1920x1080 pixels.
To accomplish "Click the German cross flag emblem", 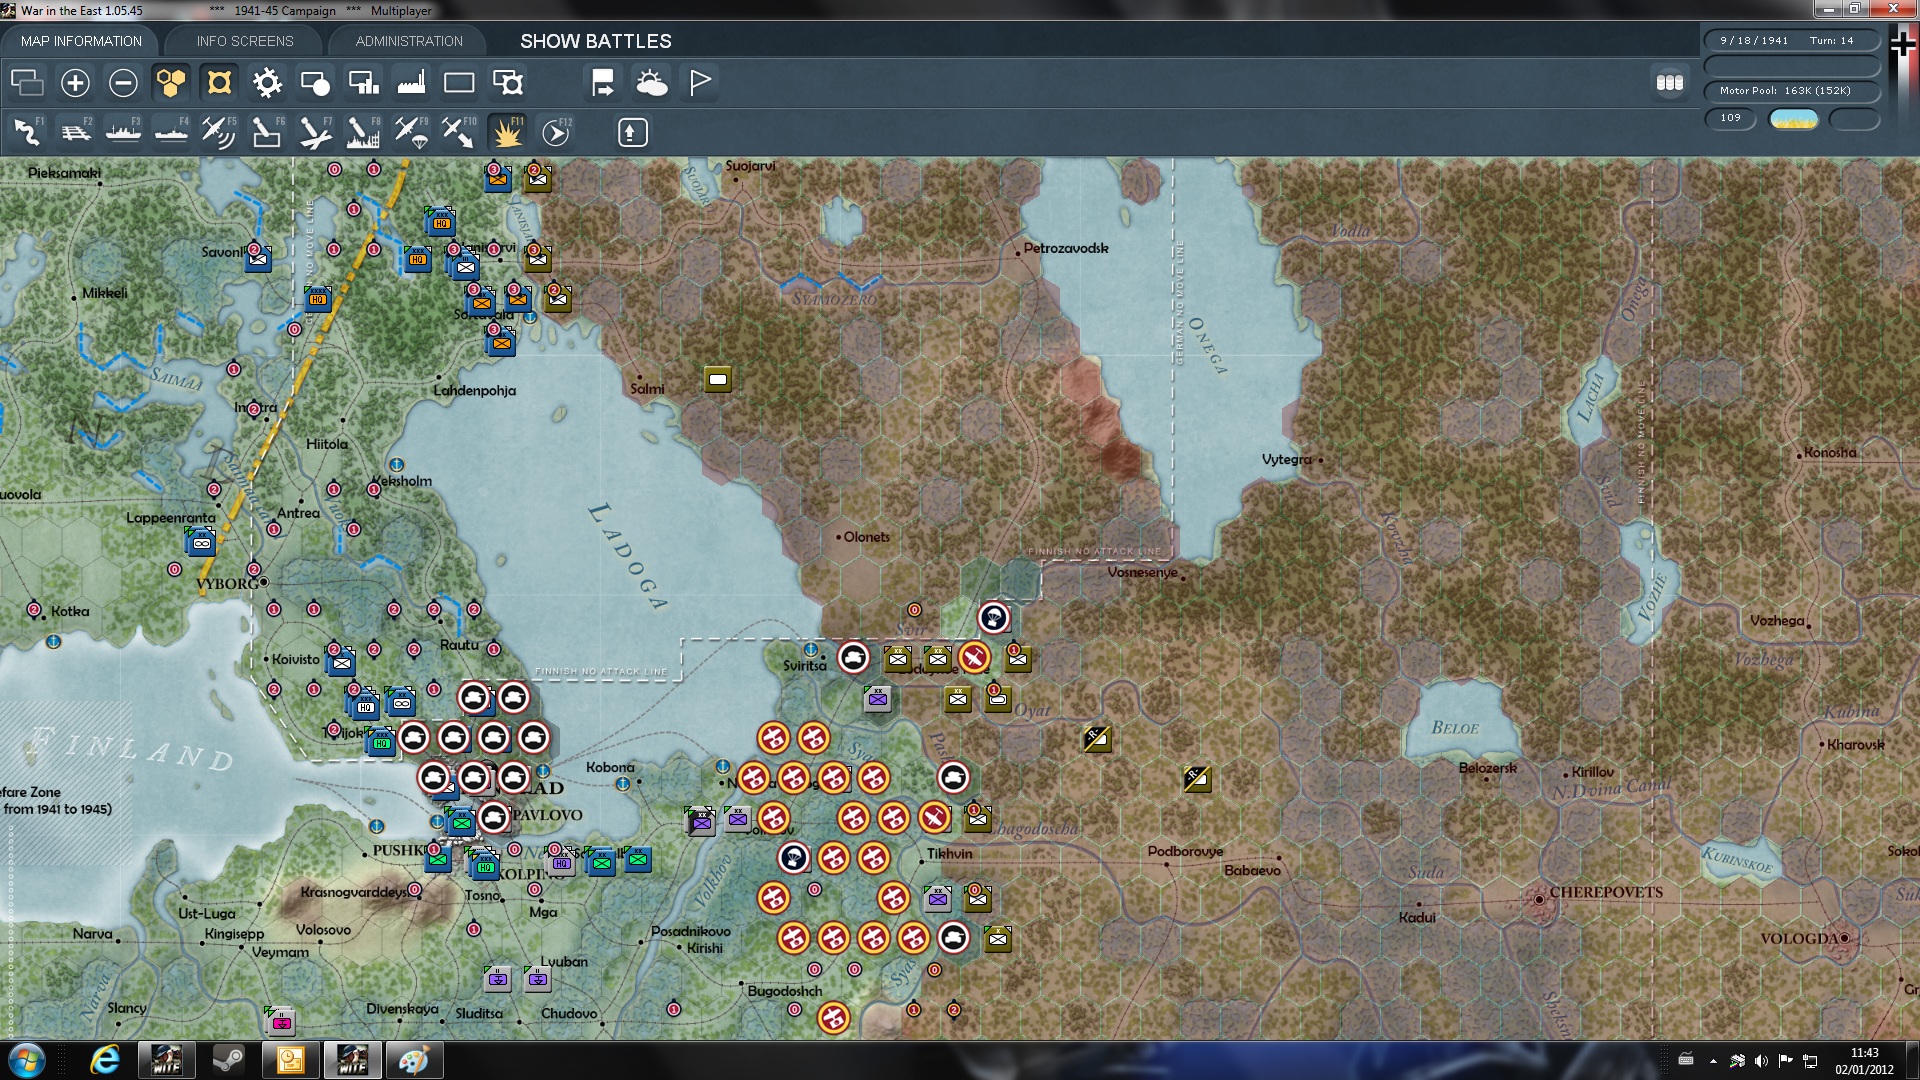I will pos(1903,45).
